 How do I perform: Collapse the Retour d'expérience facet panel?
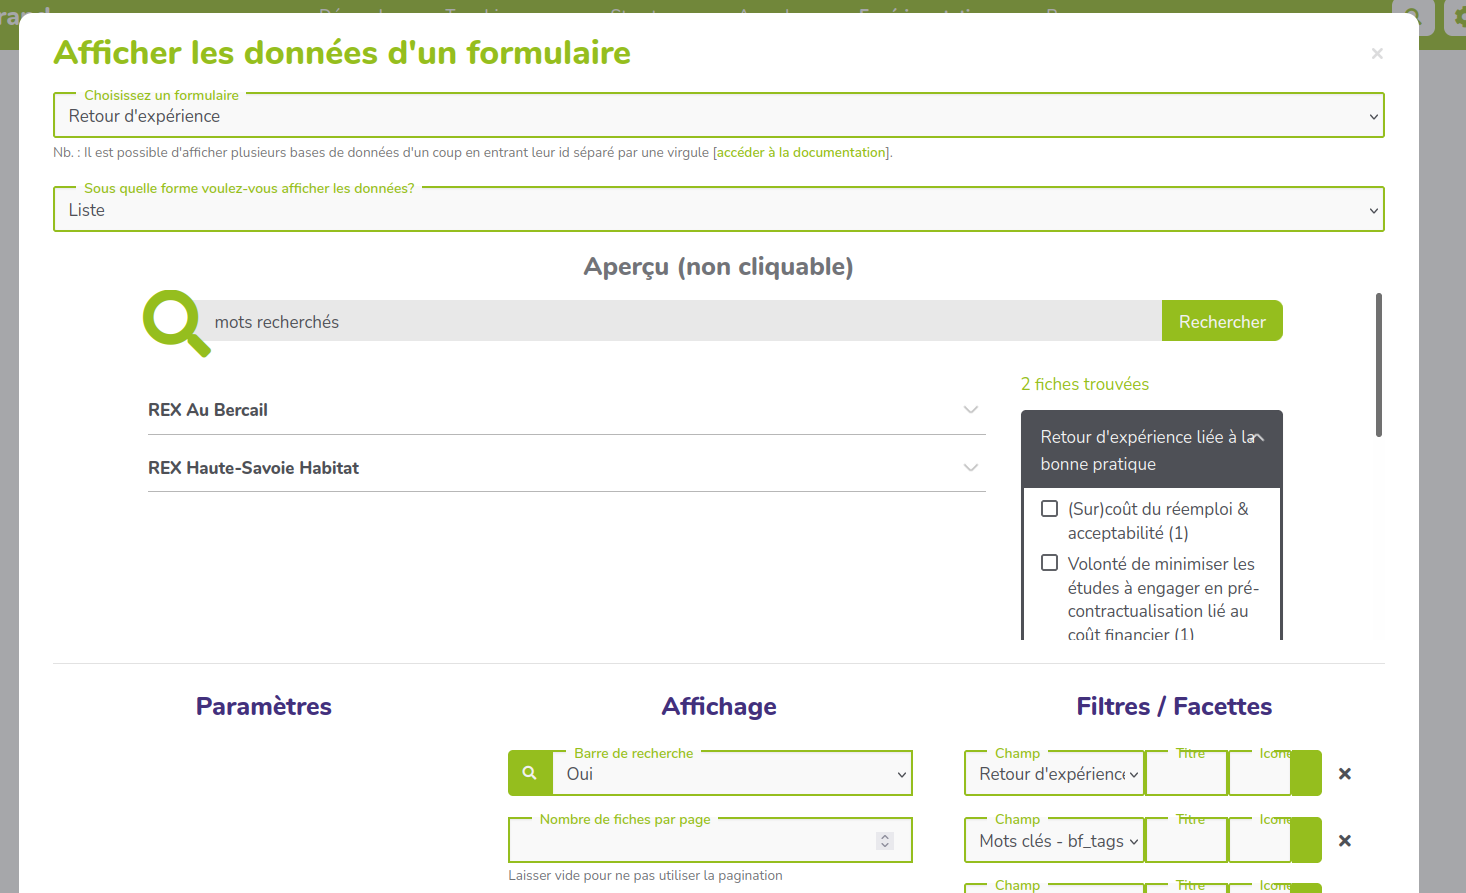point(1258,438)
